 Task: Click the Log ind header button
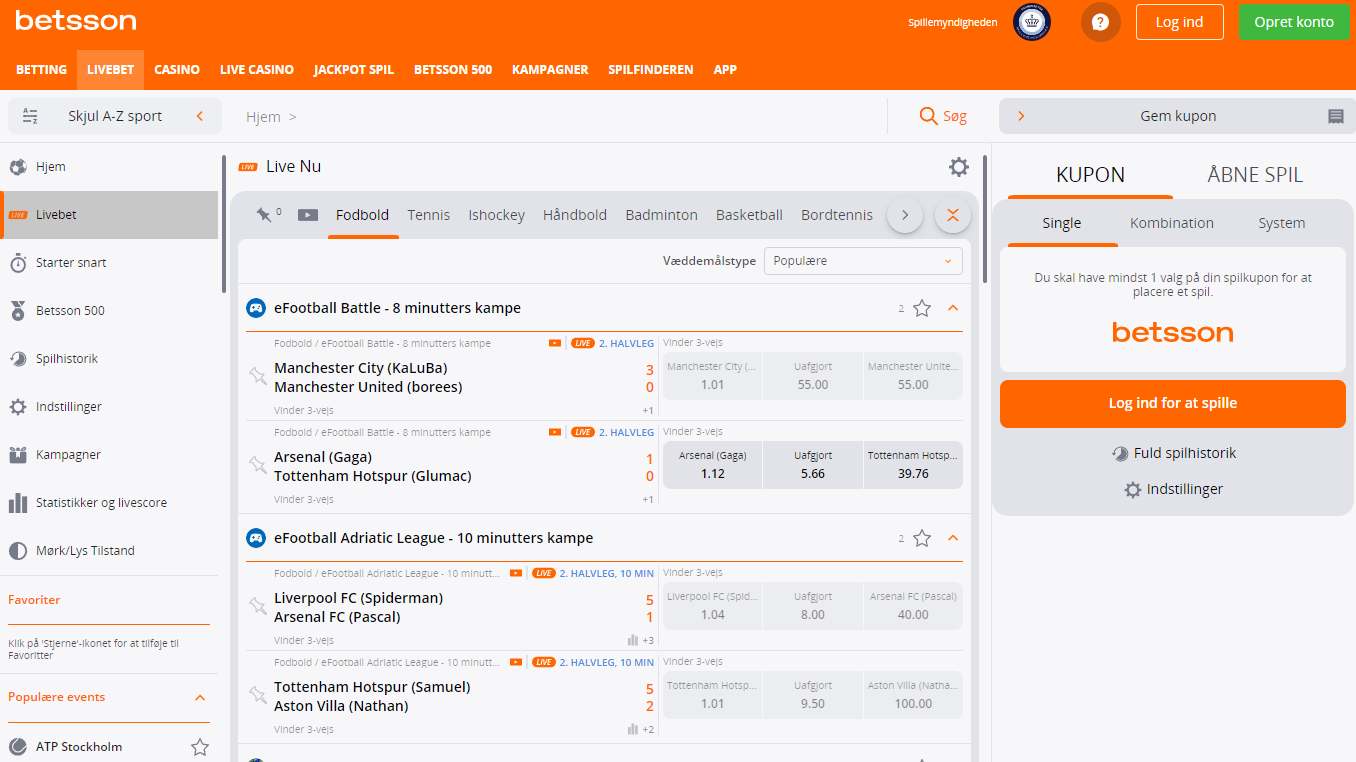pos(1180,22)
